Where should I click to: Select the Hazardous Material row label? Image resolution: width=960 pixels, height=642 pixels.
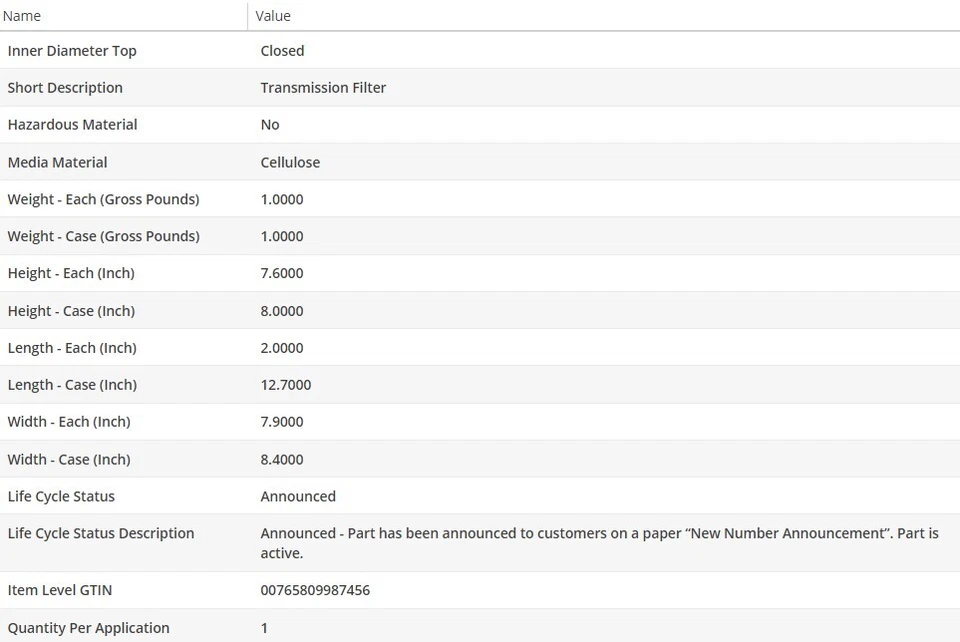72,125
